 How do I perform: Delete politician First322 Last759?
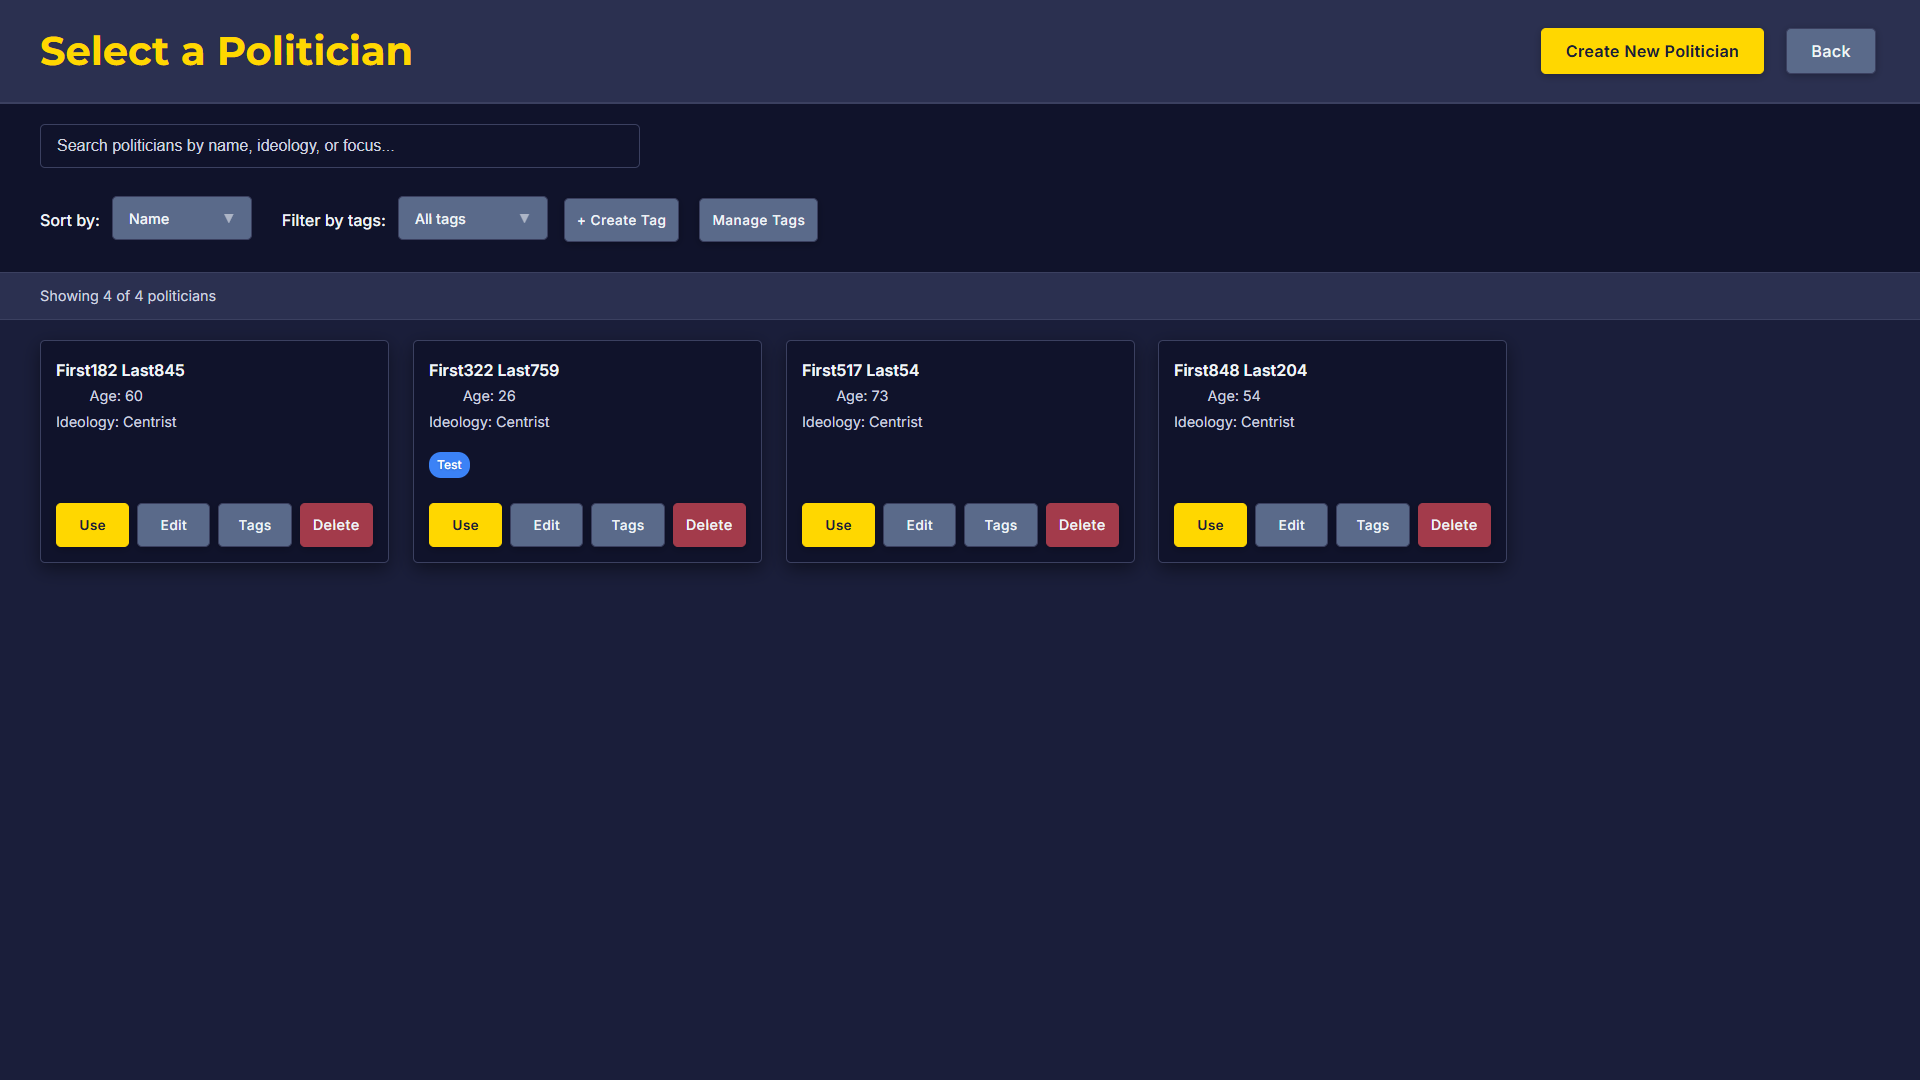coord(709,525)
